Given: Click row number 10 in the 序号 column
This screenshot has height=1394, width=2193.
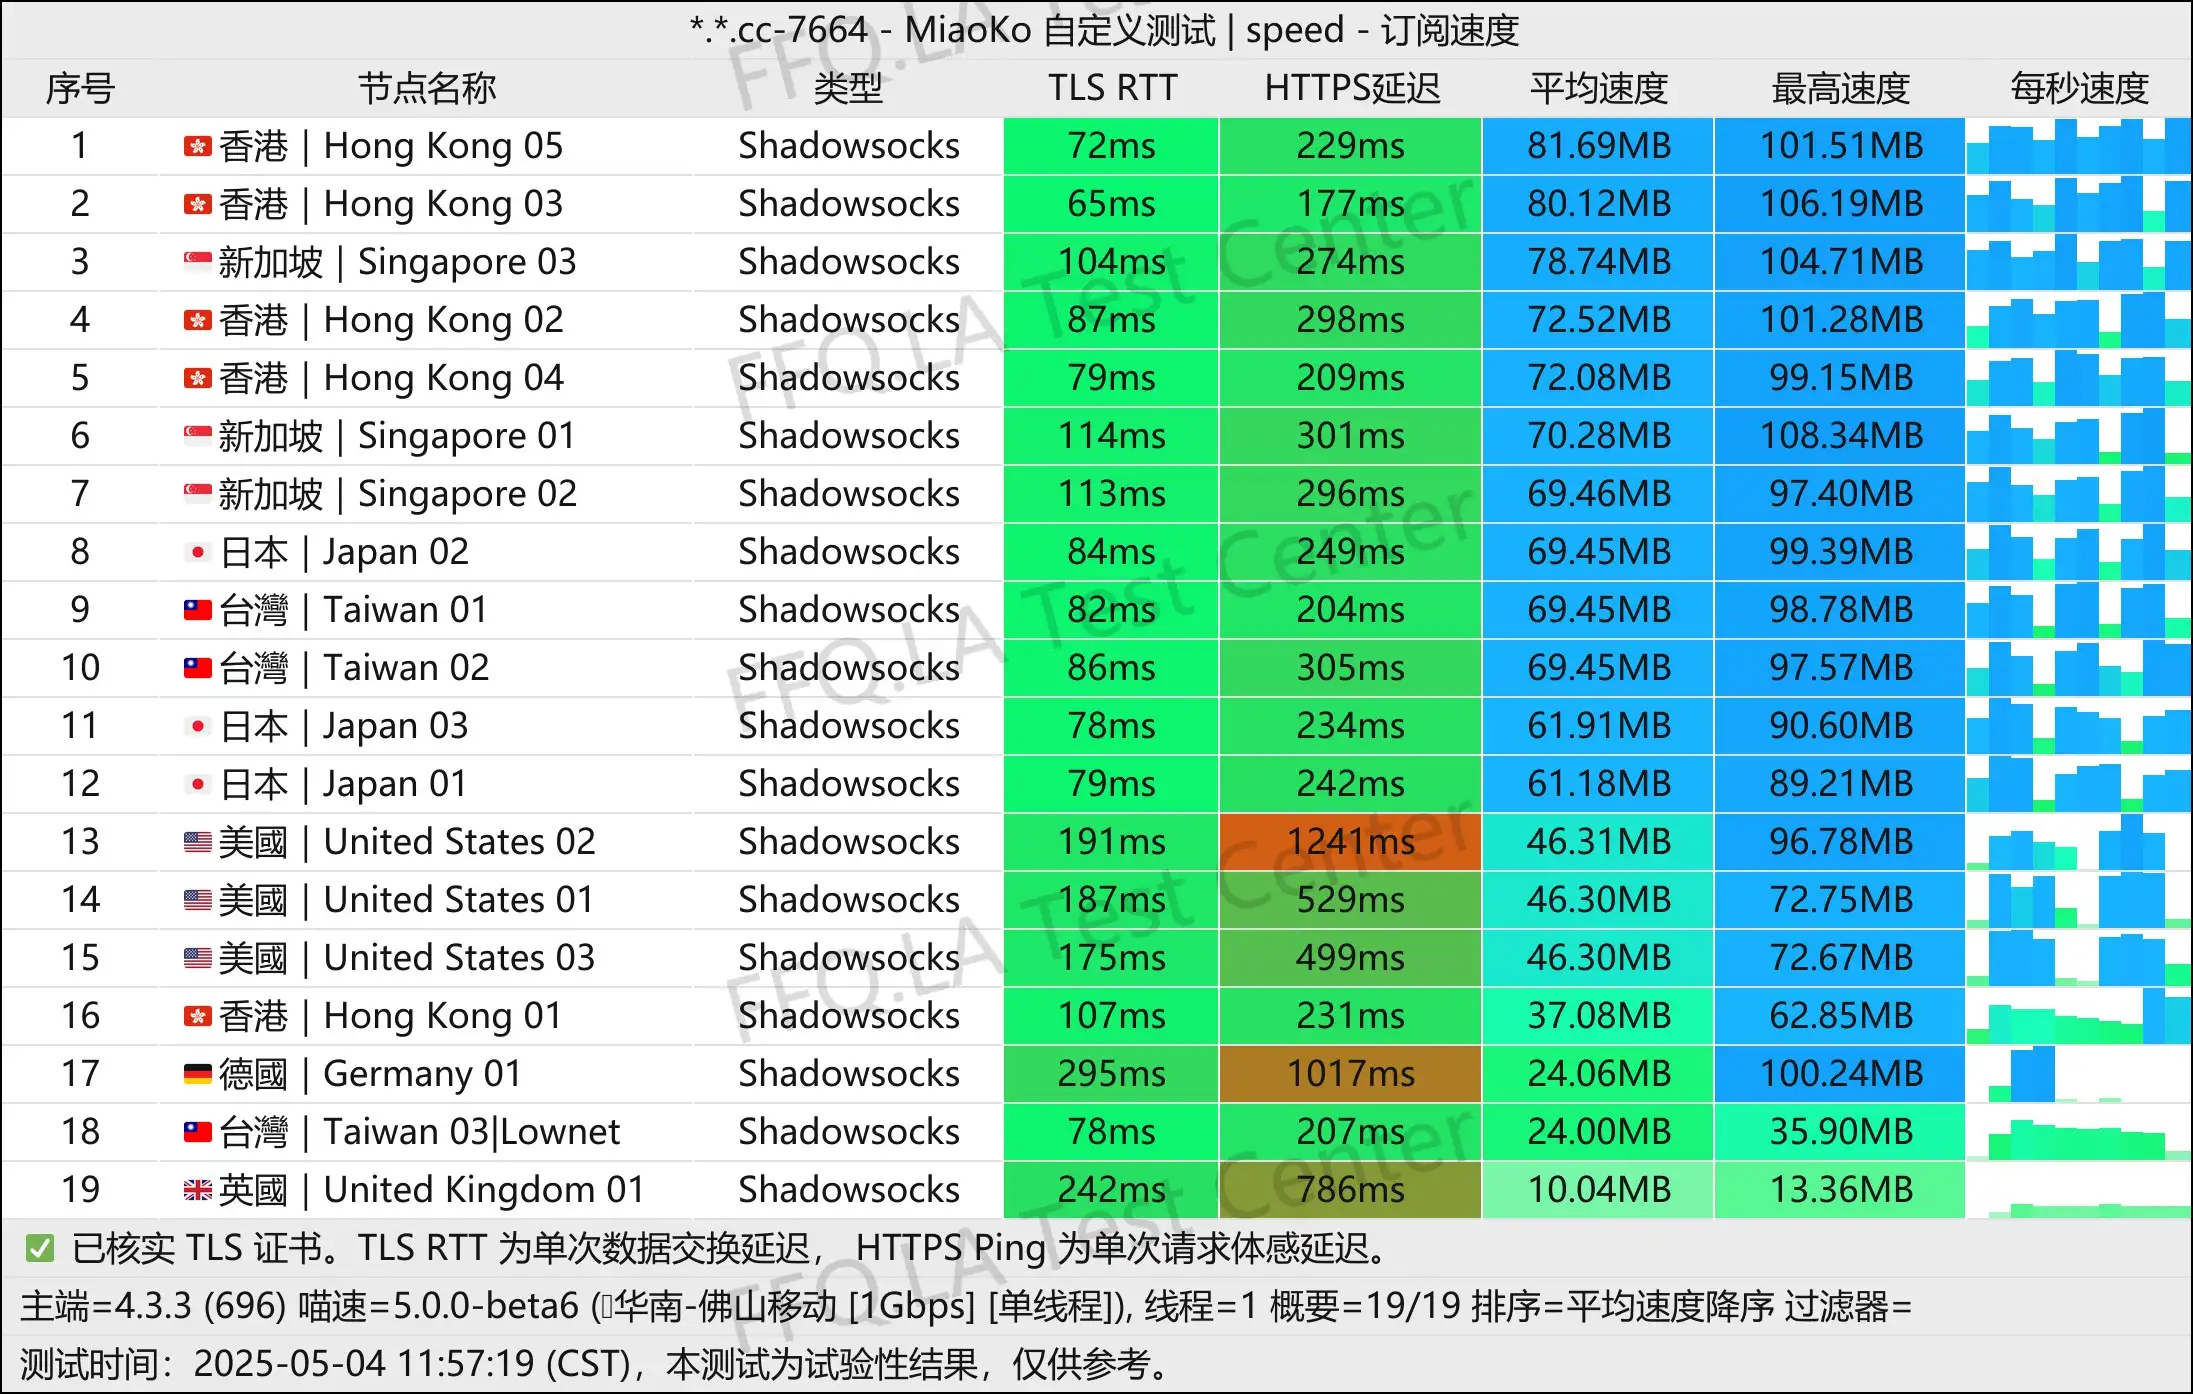Looking at the screenshot, I should [80, 668].
